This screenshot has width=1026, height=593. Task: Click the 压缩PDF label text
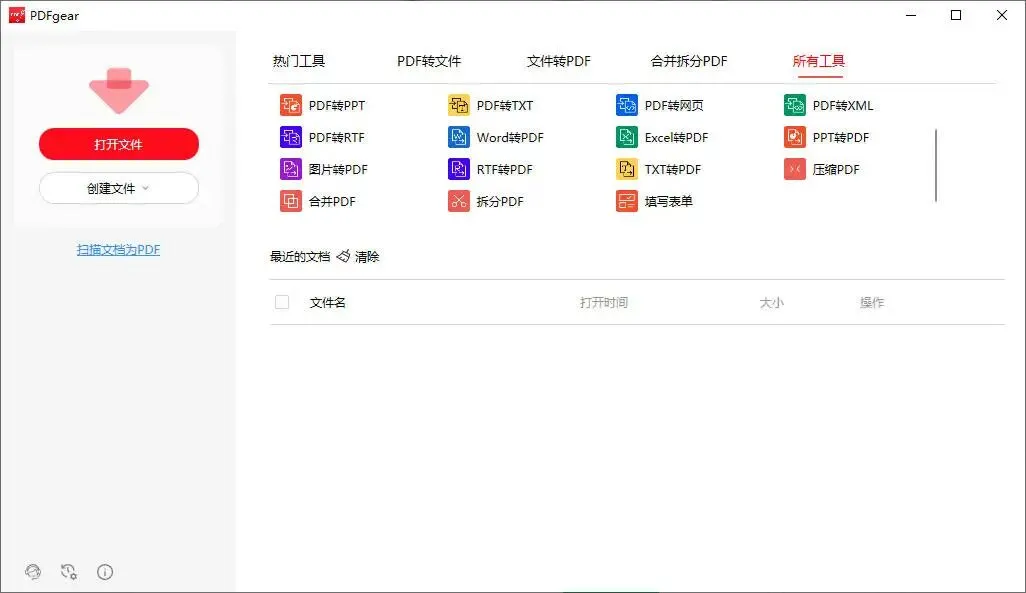pyautogui.click(x=836, y=170)
